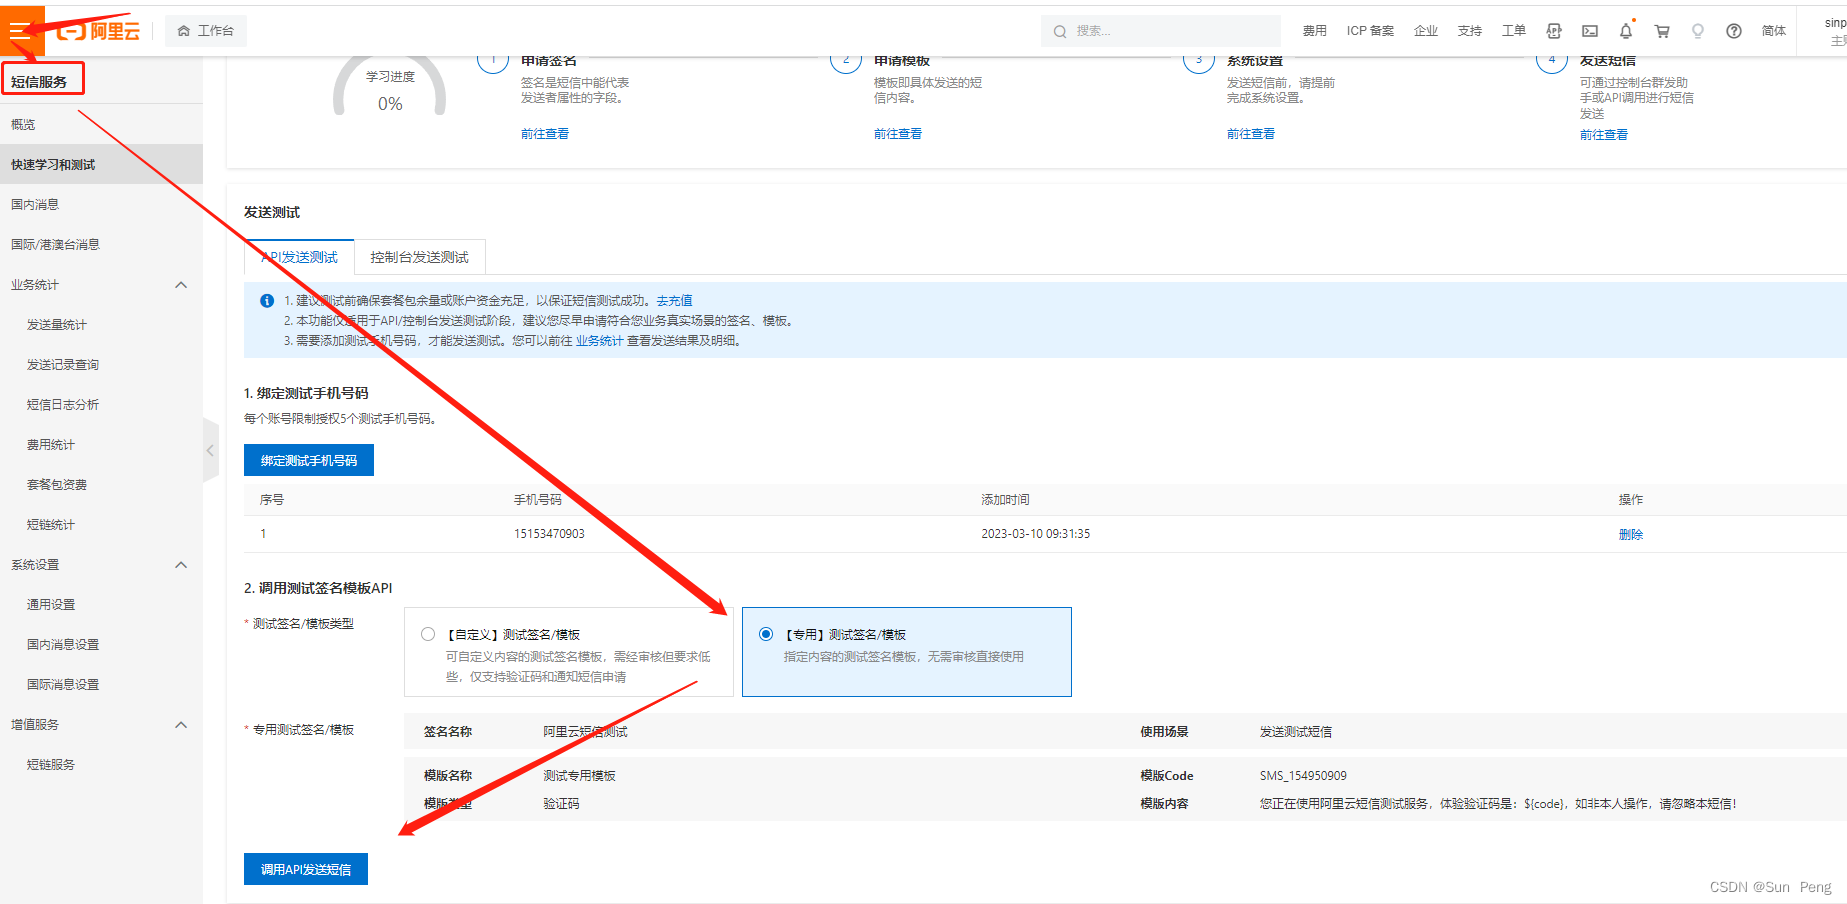Image resolution: width=1847 pixels, height=904 pixels.
Task: Open the 工作台 workbench button
Action: point(206,31)
